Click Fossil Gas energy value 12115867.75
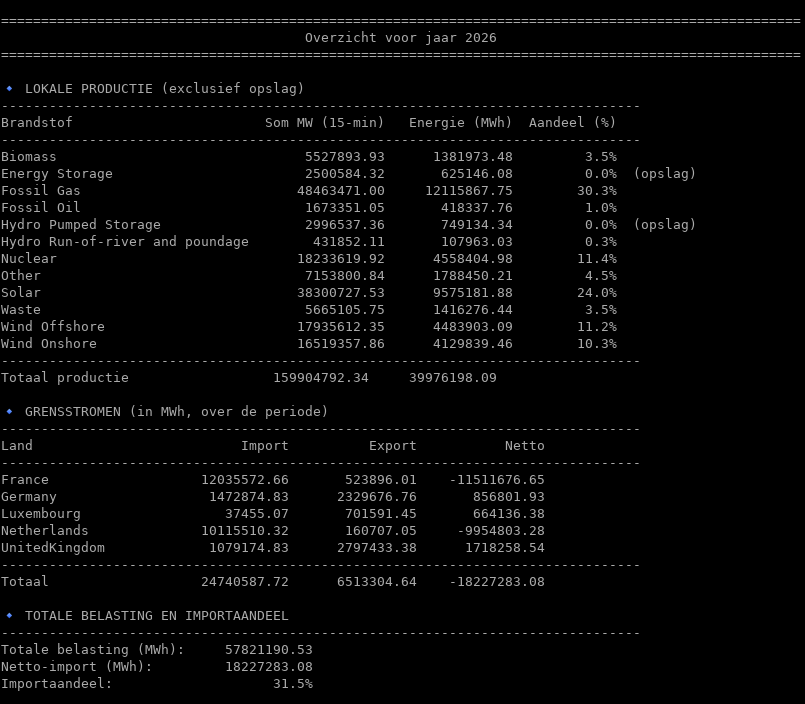805x704 pixels. tap(469, 191)
